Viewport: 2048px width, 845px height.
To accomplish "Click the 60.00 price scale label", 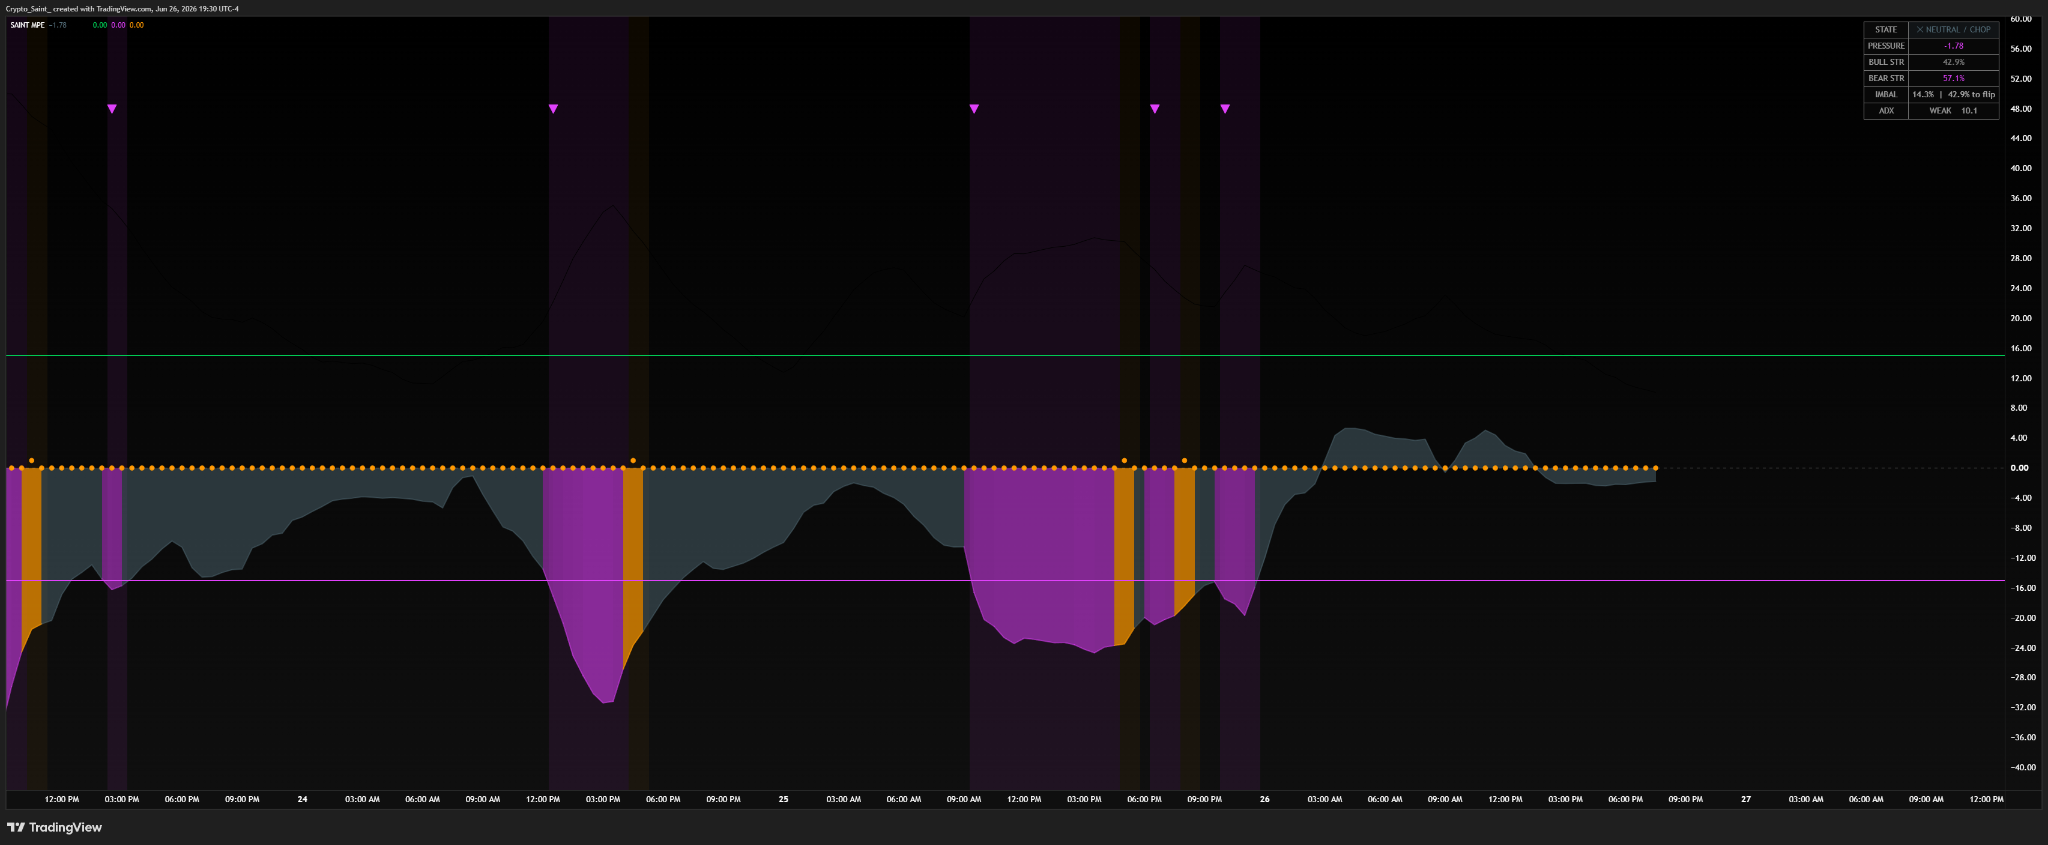I will point(2020,19).
